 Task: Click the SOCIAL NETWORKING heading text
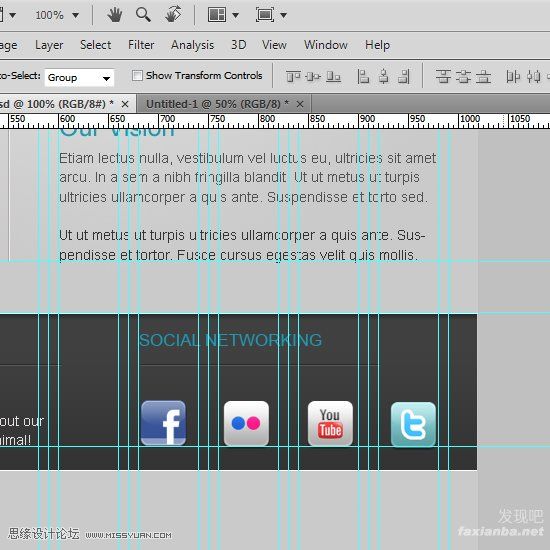coord(230,340)
